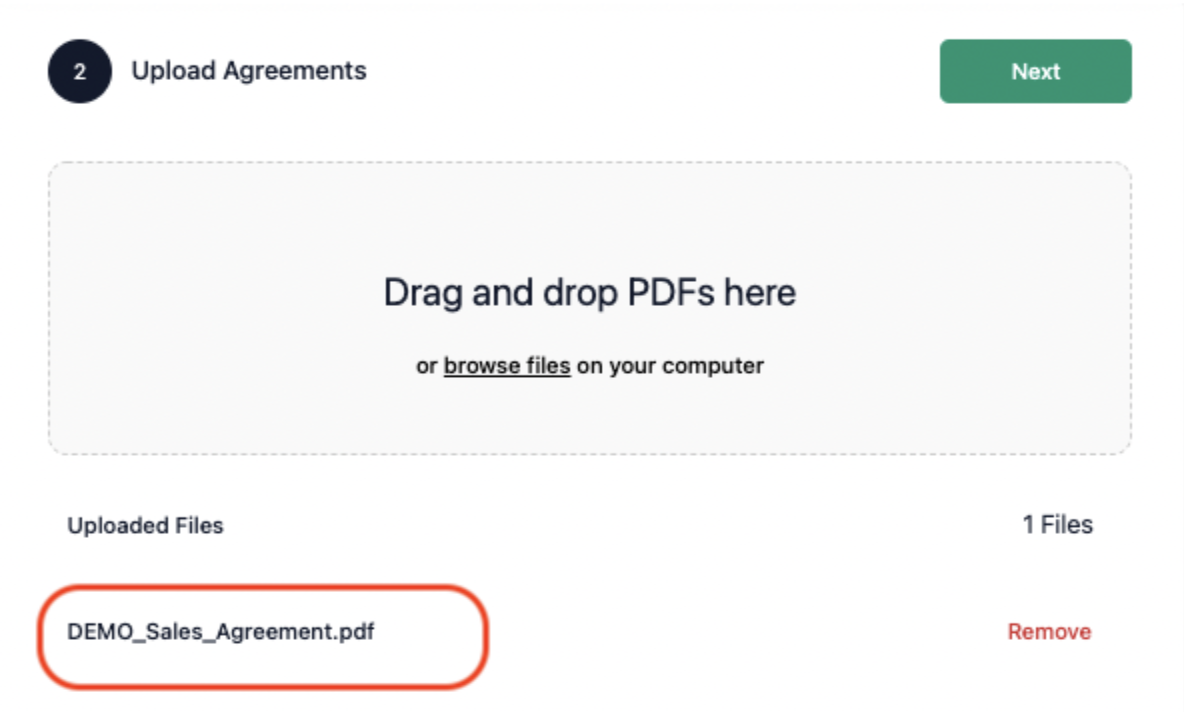Screen dimensions: 1184x712
Task: Click the words on your computer
Action: click(x=670, y=365)
